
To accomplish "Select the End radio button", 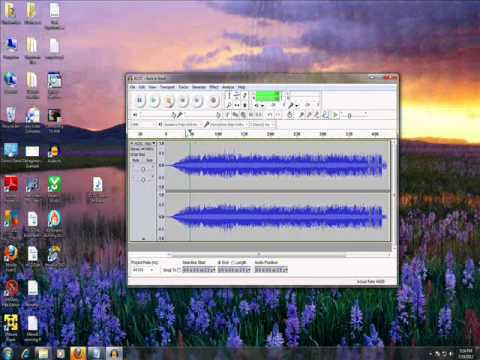I will tap(219, 263).
